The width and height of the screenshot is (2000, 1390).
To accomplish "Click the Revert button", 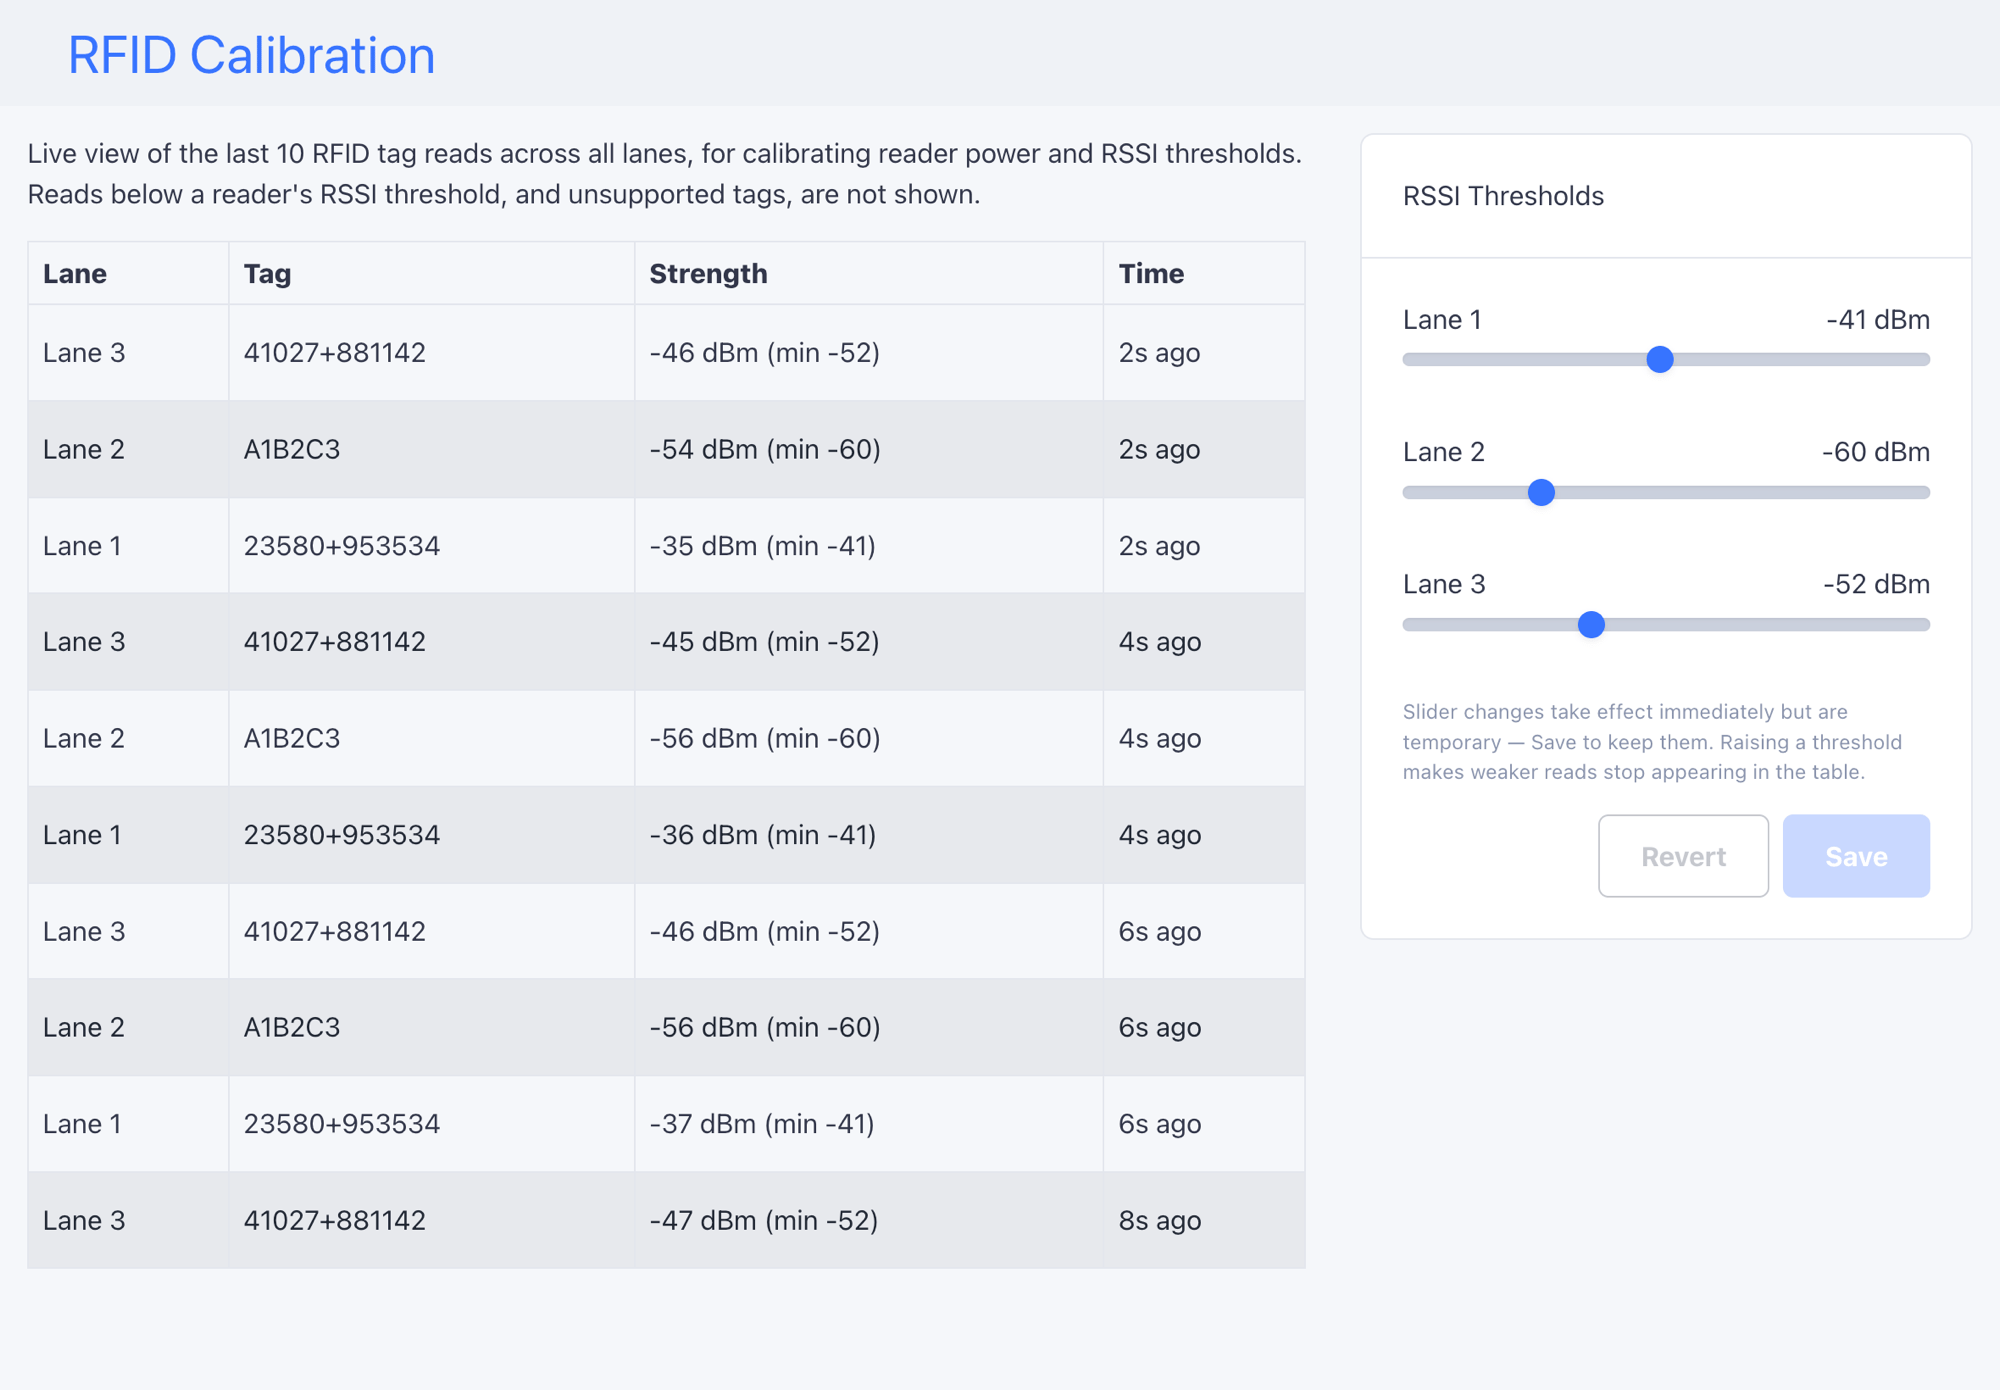I will [1683, 856].
